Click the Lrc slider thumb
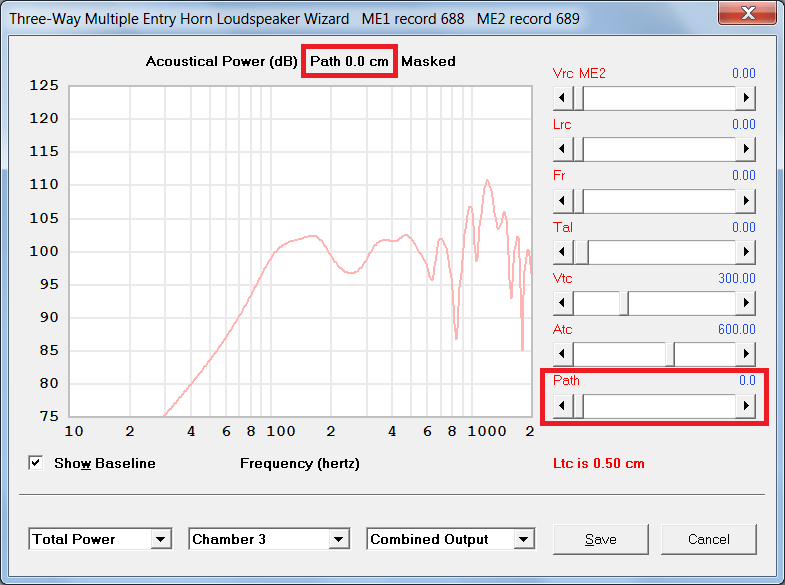The height and width of the screenshot is (585, 785). pos(579,149)
